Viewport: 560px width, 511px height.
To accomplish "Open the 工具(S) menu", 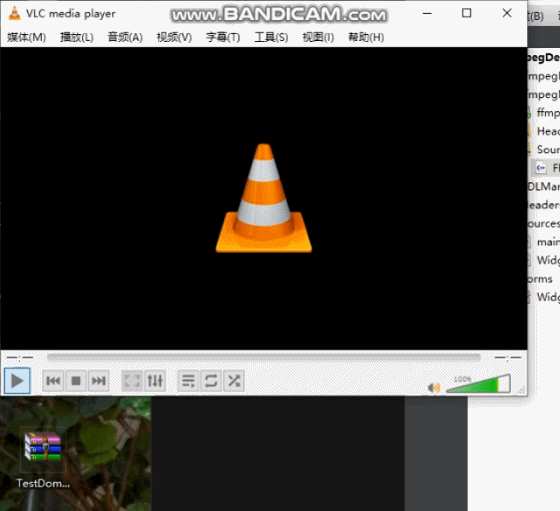I will [271, 37].
